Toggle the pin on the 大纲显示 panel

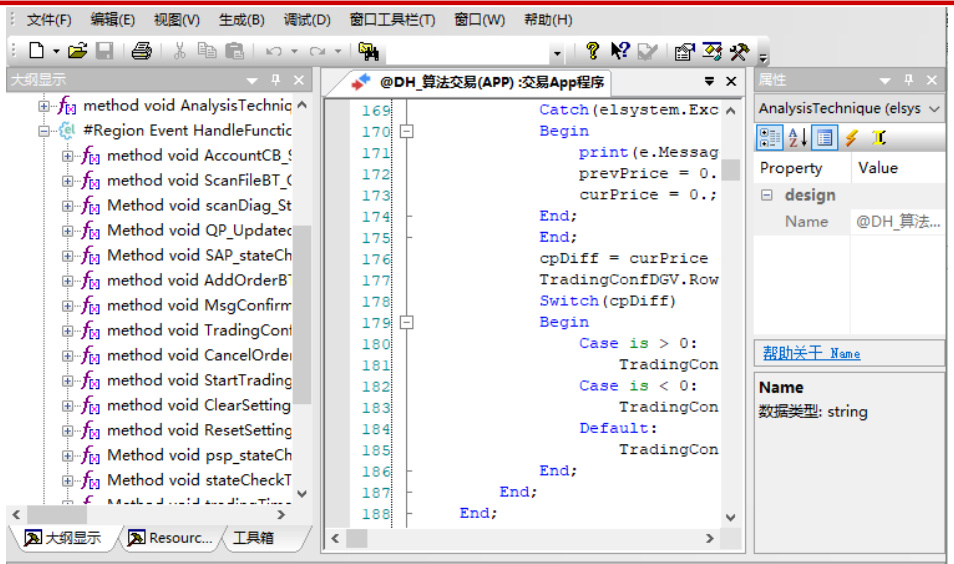[x=276, y=80]
